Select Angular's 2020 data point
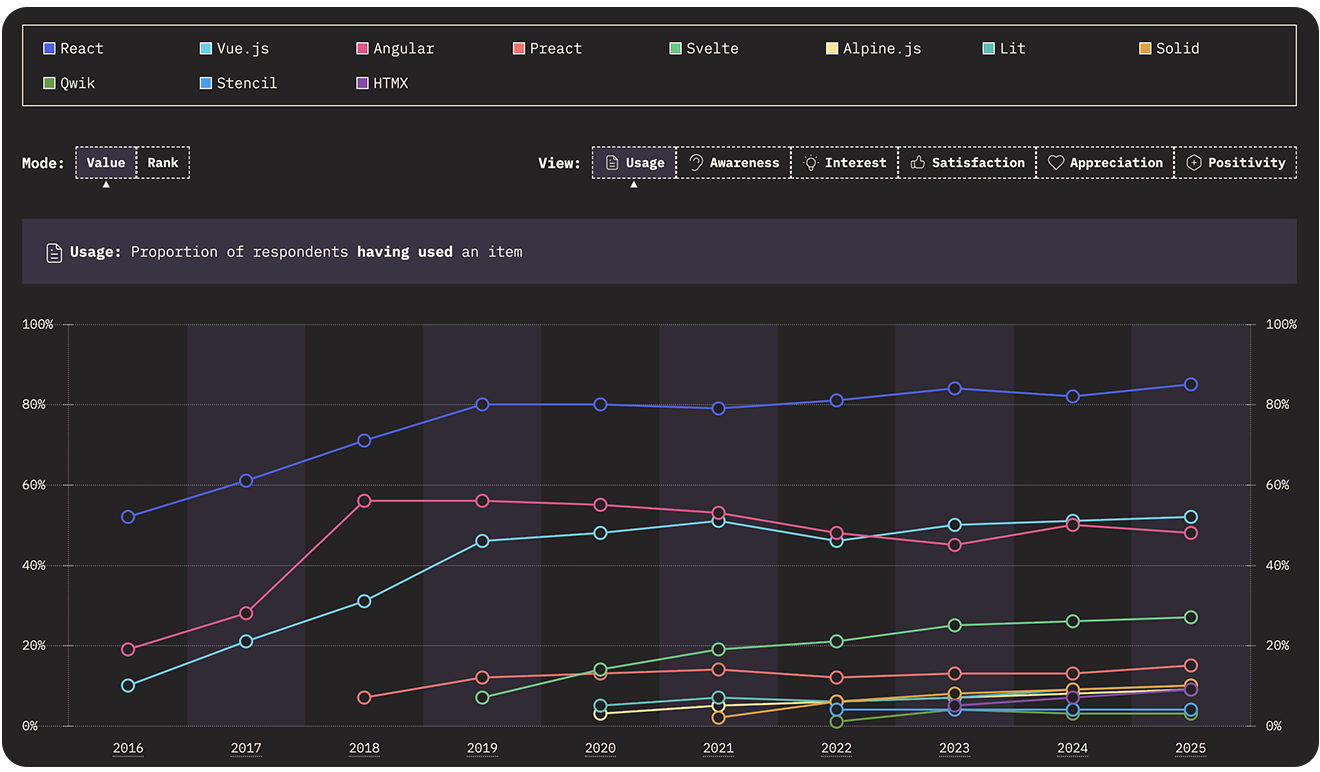The image size is (1320, 772). pos(600,505)
